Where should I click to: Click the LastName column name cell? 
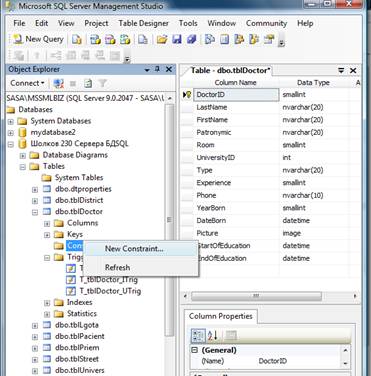236,107
